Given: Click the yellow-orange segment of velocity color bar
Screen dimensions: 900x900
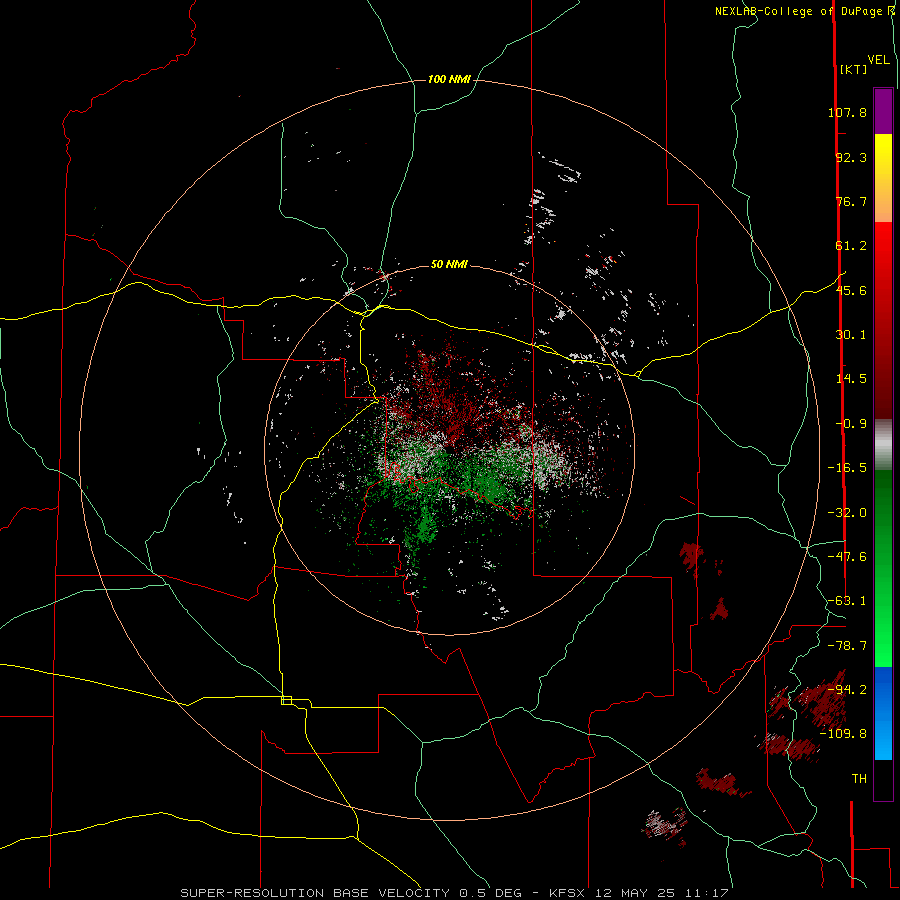Looking at the screenshot, I should point(883,178).
